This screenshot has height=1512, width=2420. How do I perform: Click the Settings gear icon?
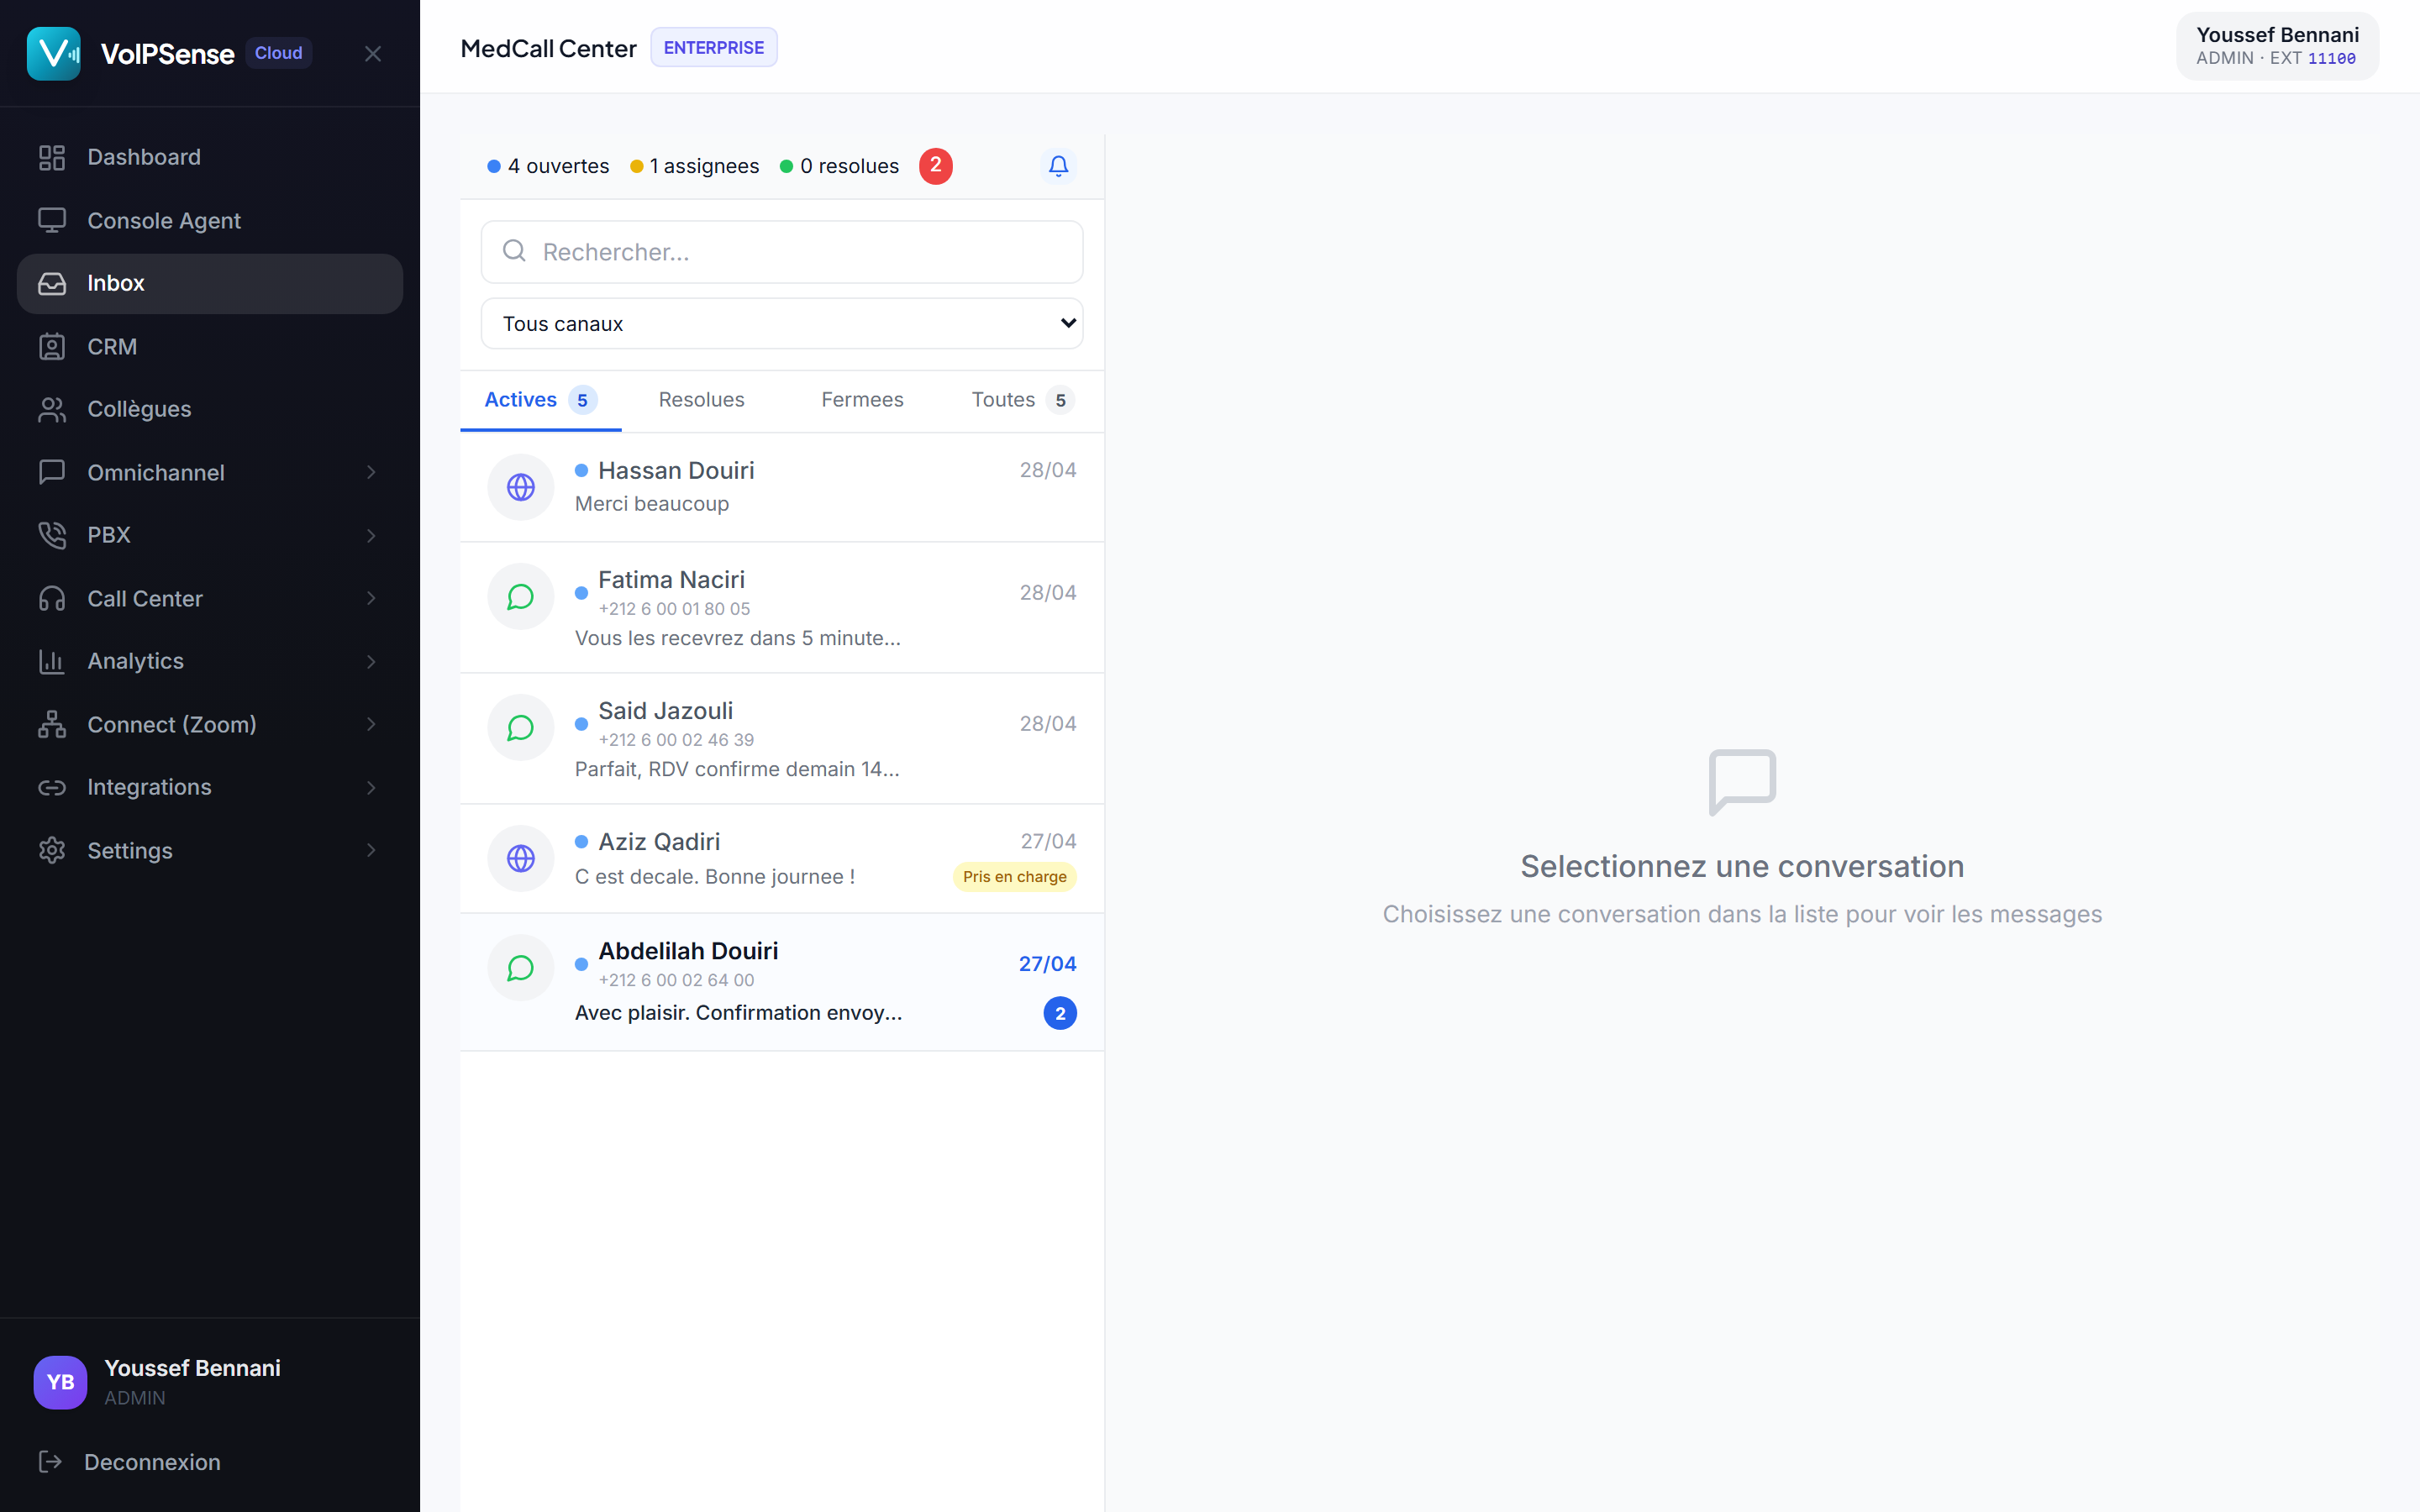pos(52,850)
